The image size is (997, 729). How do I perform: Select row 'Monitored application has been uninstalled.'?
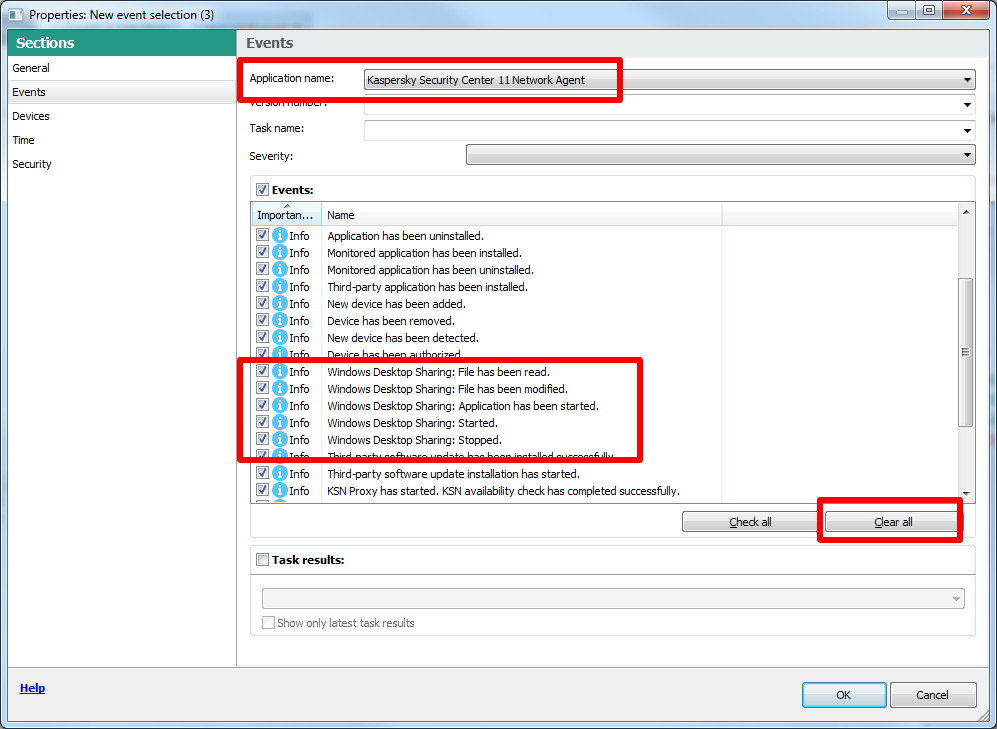[x=430, y=269]
